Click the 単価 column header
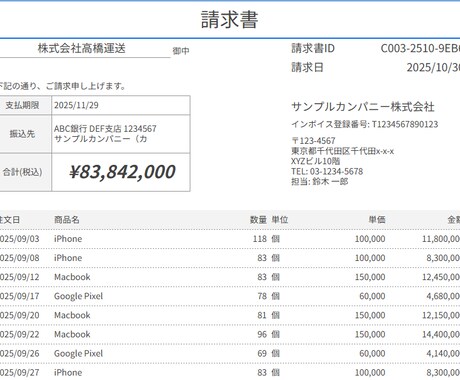The height and width of the screenshot is (380, 460). click(377, 220)
